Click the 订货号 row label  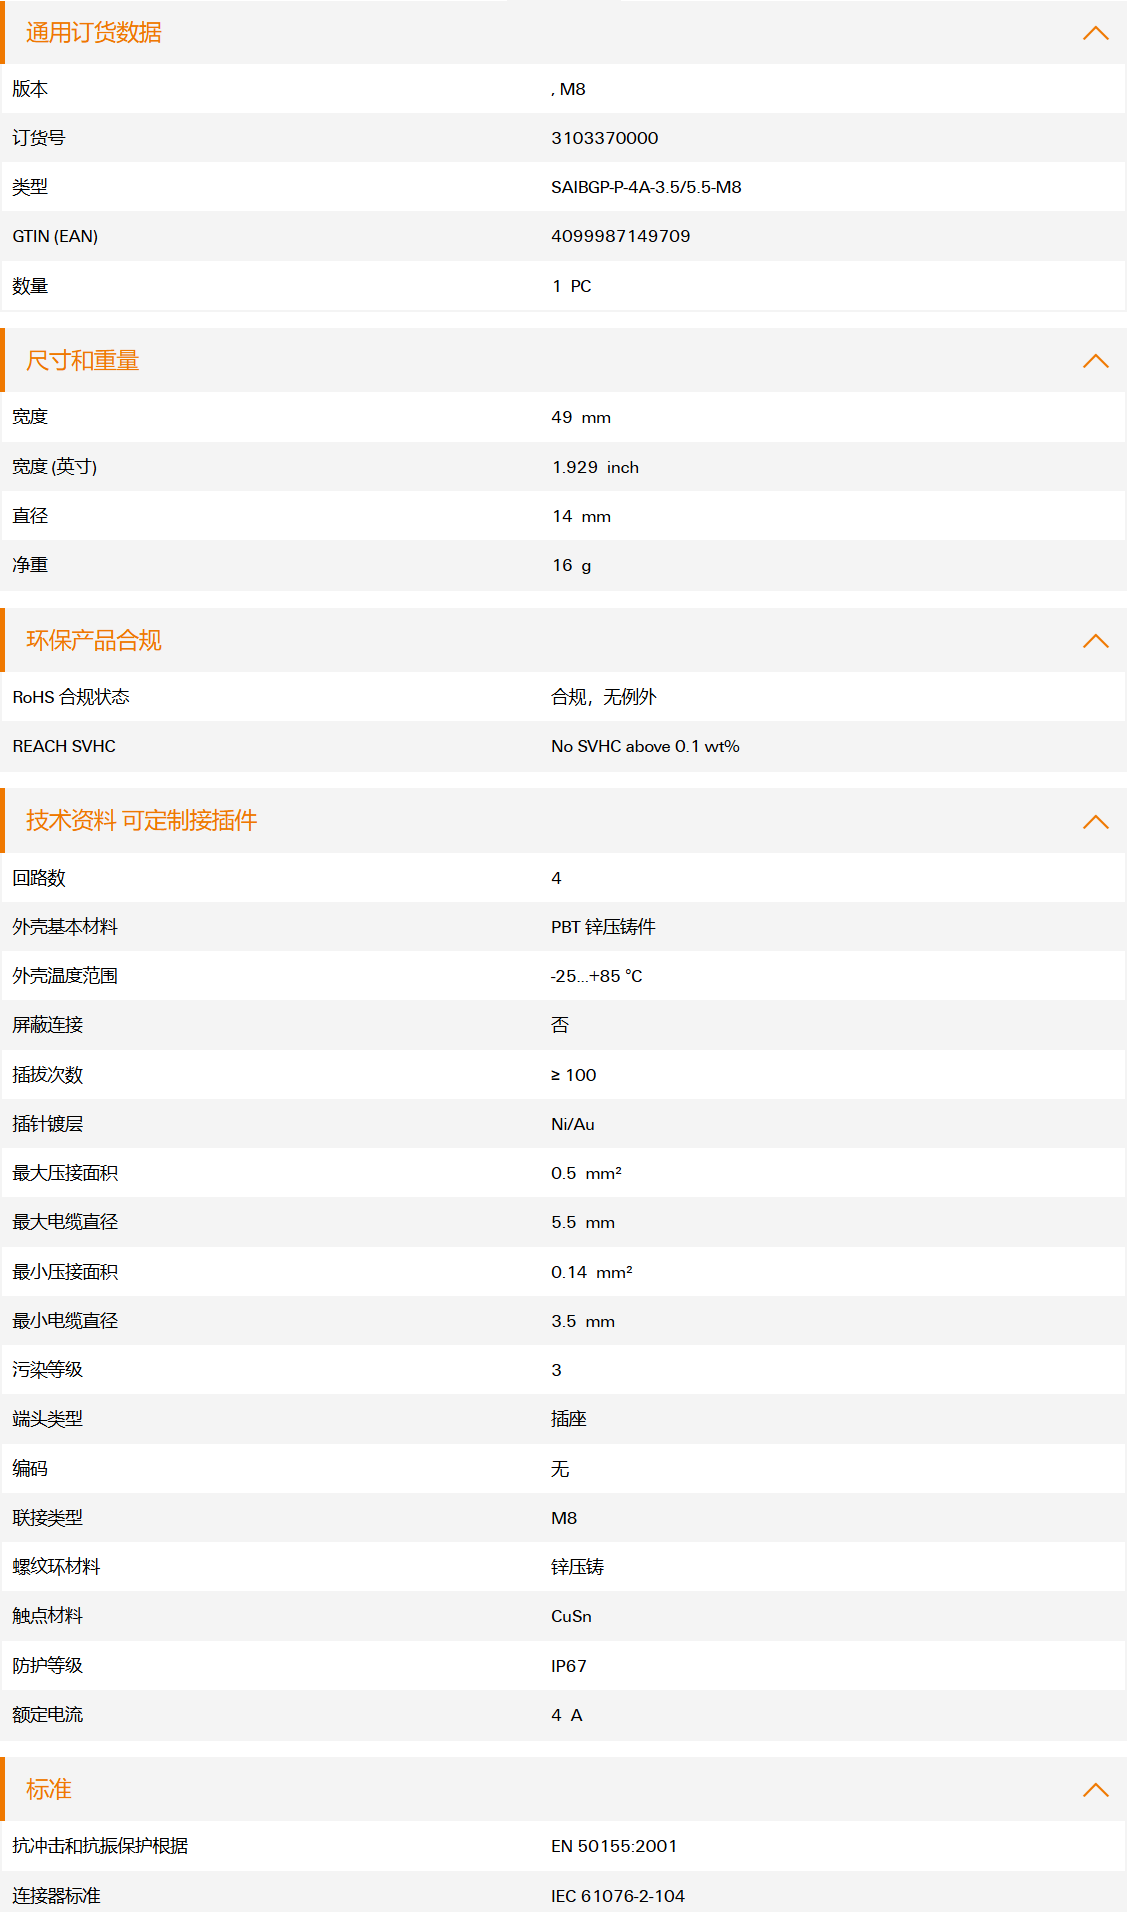click(39, 138)
